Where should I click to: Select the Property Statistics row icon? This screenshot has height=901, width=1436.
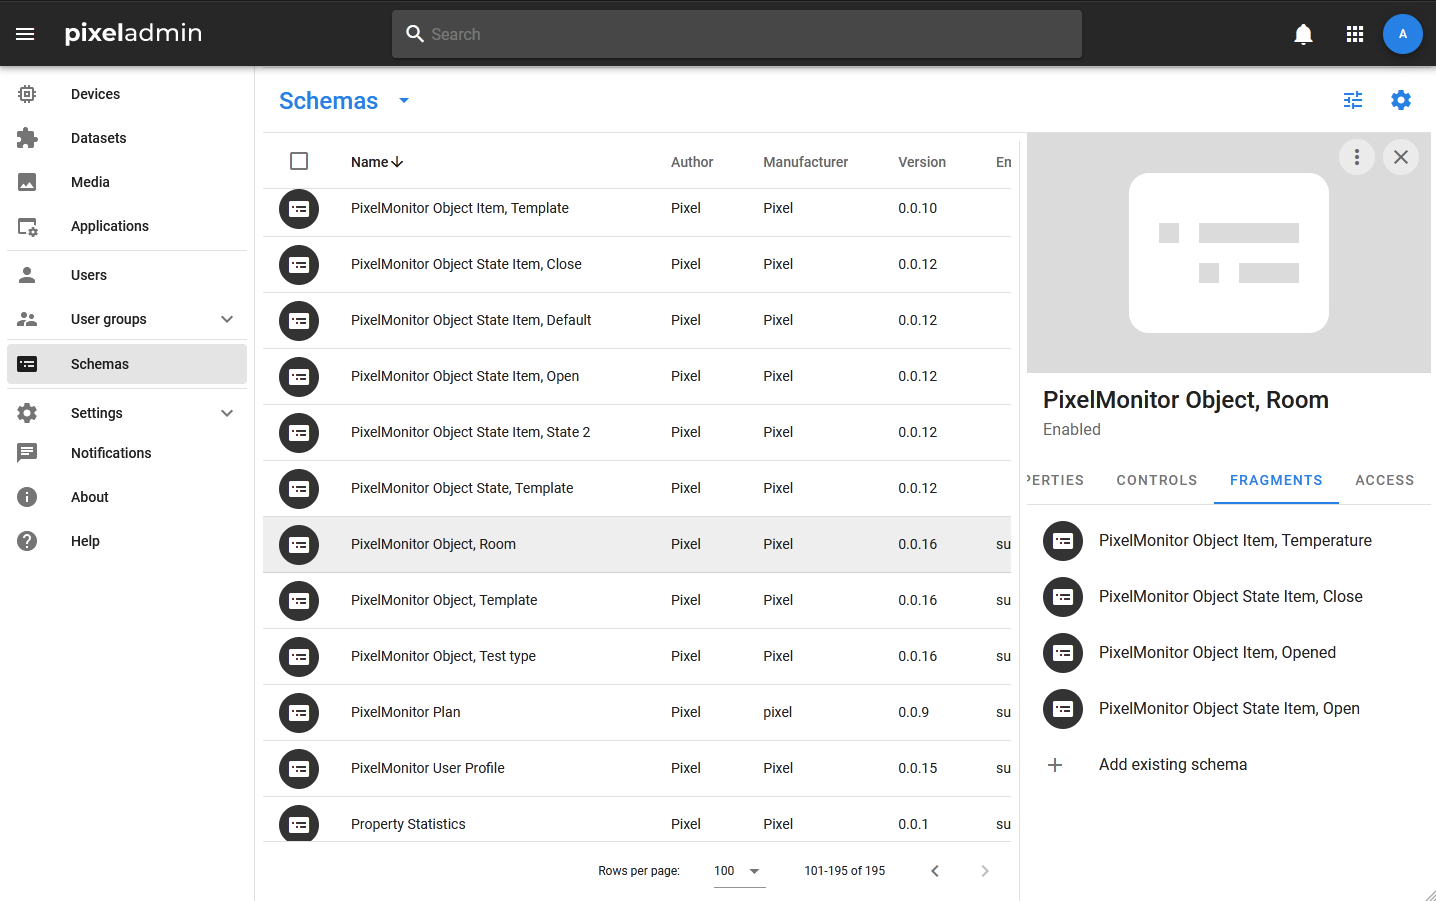tap(299, 823)
